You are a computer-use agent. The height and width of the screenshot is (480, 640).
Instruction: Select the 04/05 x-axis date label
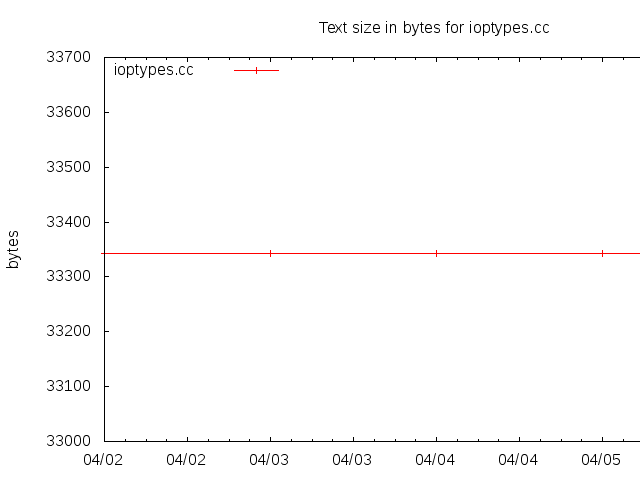point(602,460)
